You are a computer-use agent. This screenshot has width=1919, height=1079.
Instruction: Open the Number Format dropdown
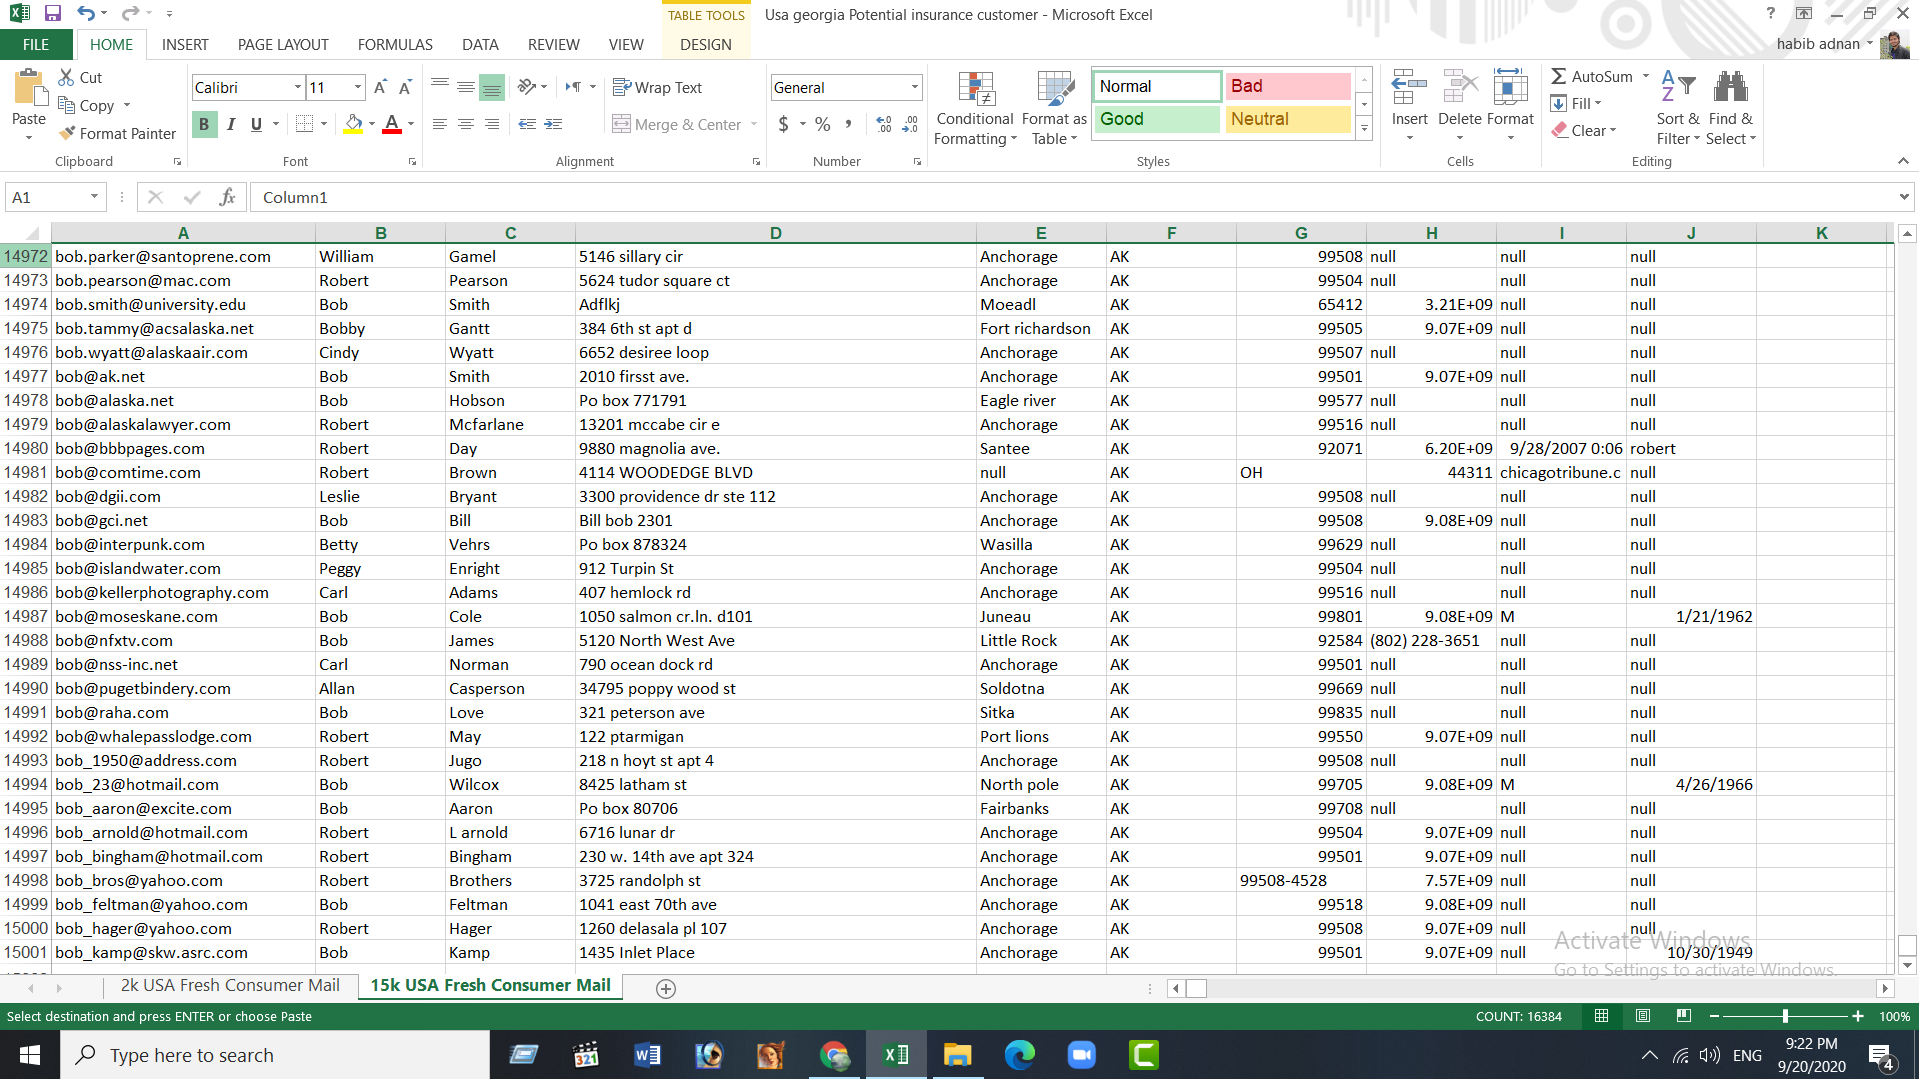[x=915, y=87]
